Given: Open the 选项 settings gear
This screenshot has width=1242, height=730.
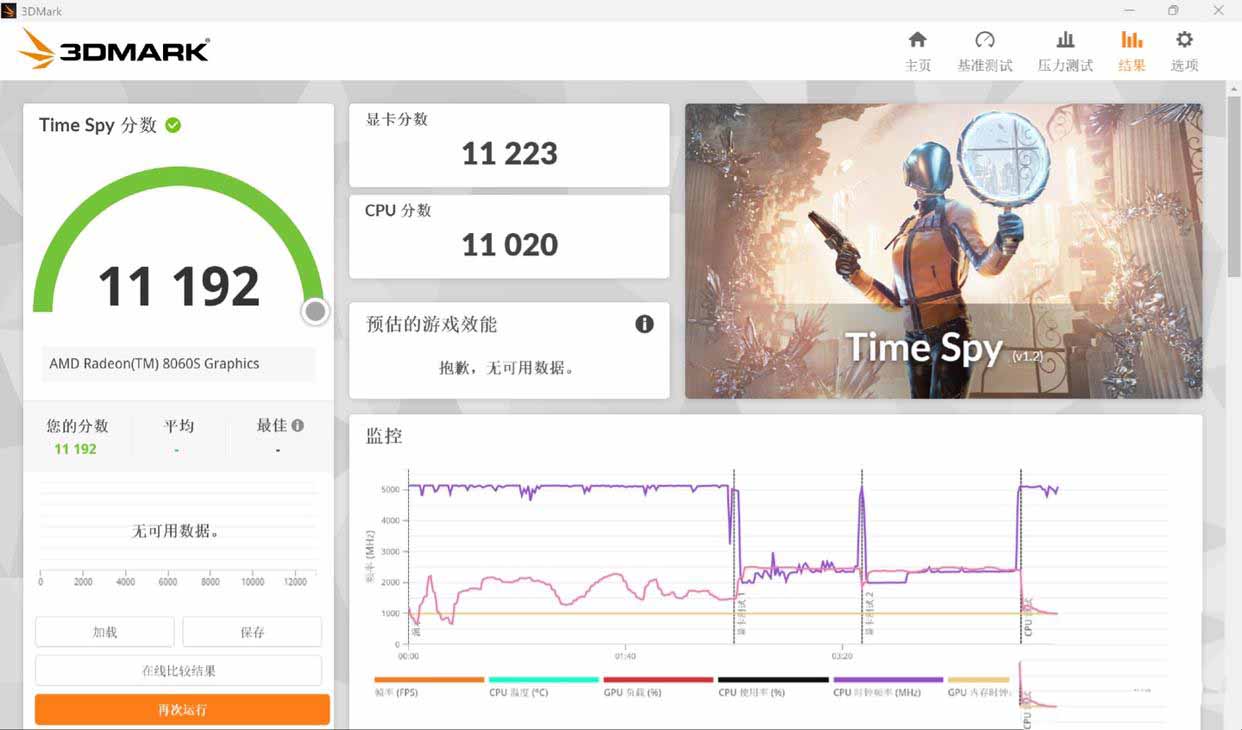Looking at the screenshot, I should tap(1184, 50).
